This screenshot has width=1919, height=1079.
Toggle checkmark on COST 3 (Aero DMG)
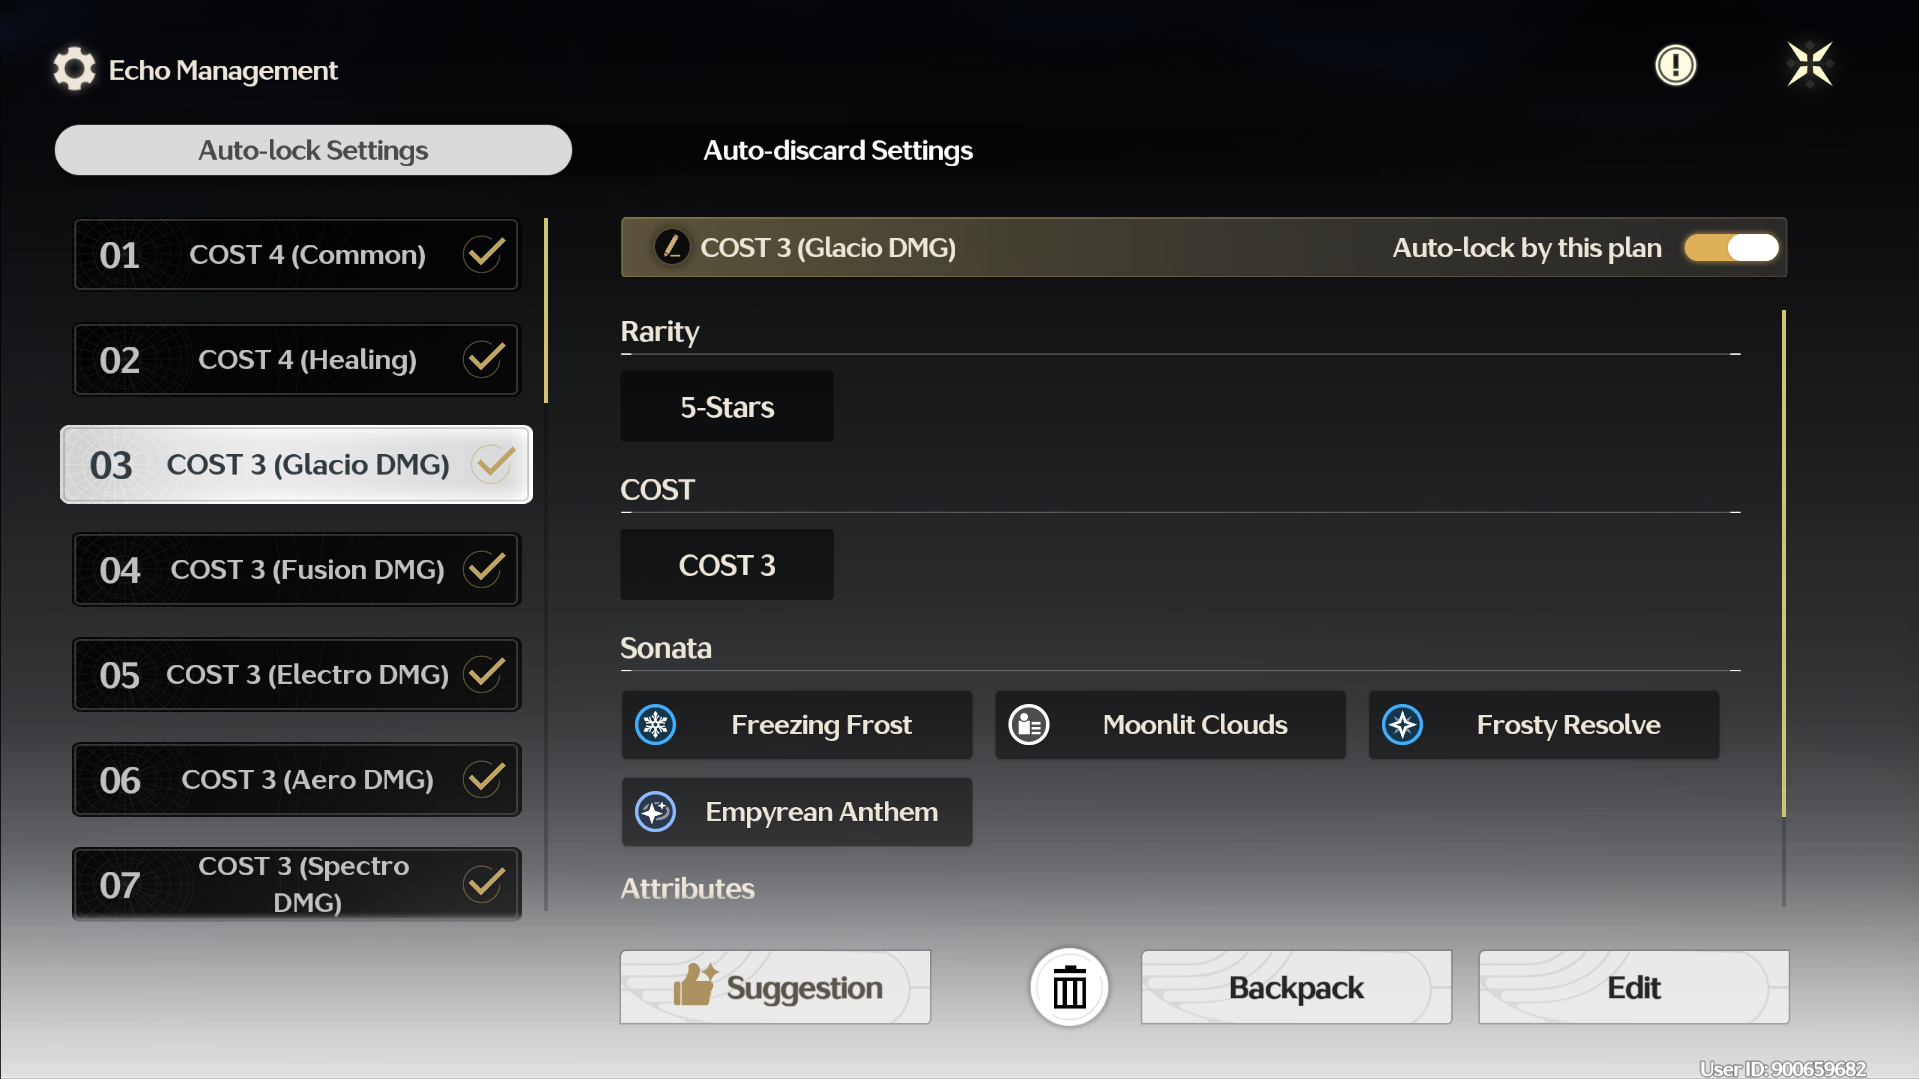click(x=484, y=779)
